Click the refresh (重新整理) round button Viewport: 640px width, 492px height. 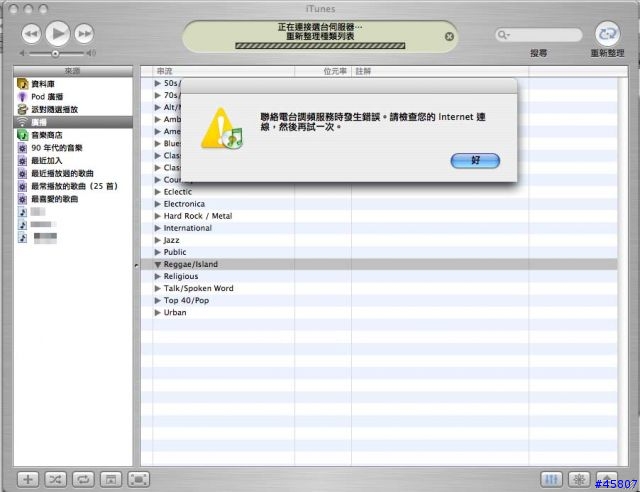[607, 33]
